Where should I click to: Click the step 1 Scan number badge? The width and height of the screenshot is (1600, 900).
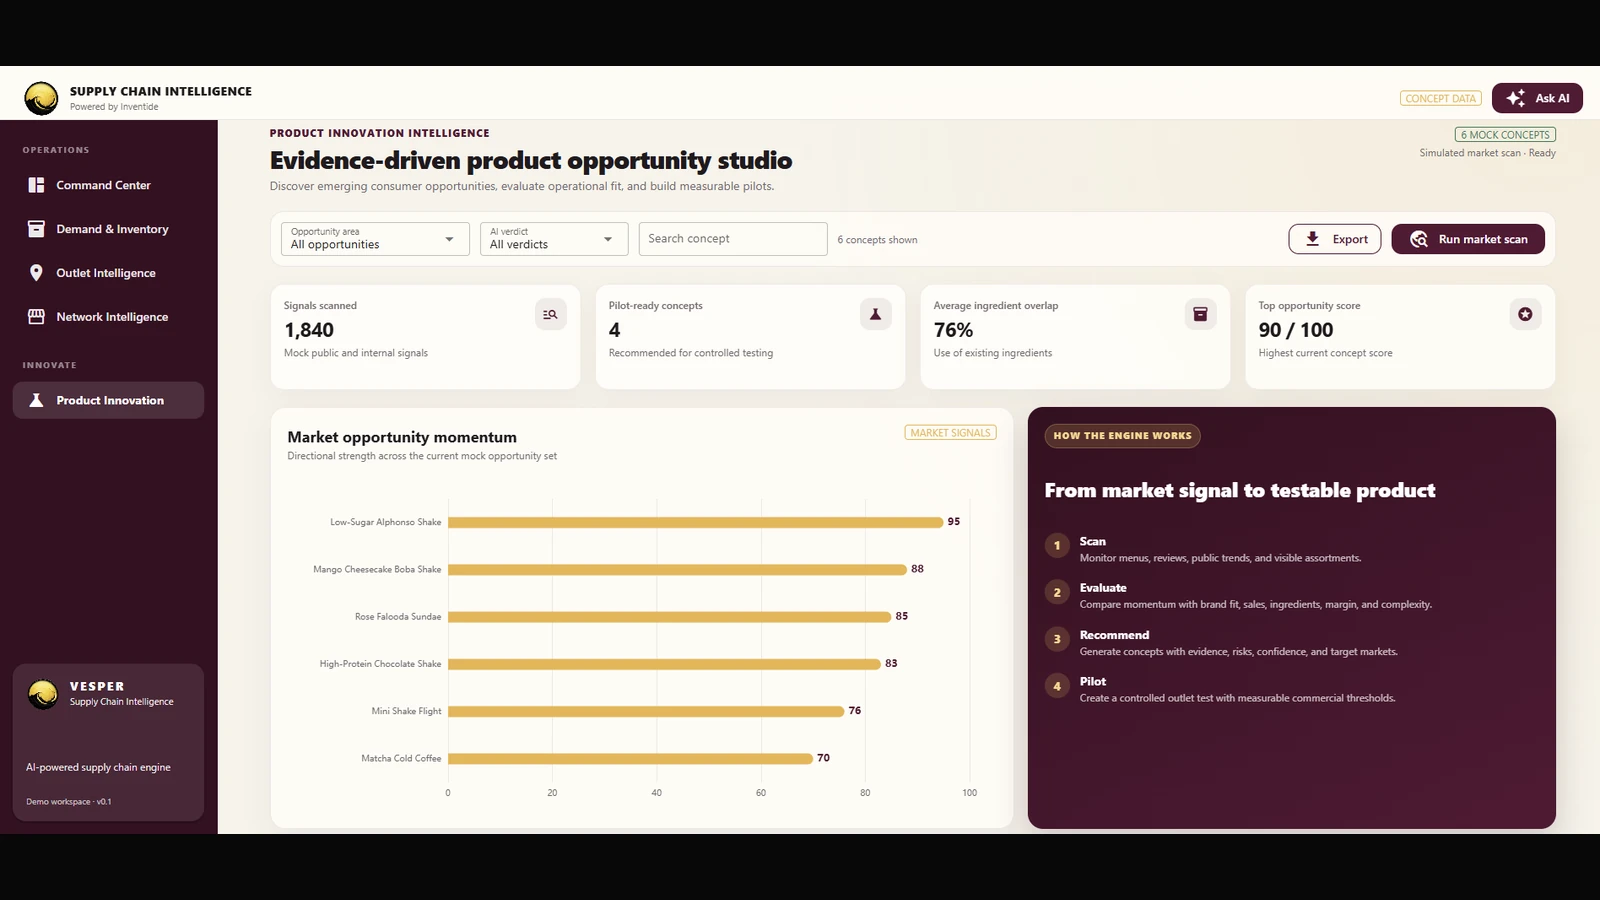pos(1057,545)
